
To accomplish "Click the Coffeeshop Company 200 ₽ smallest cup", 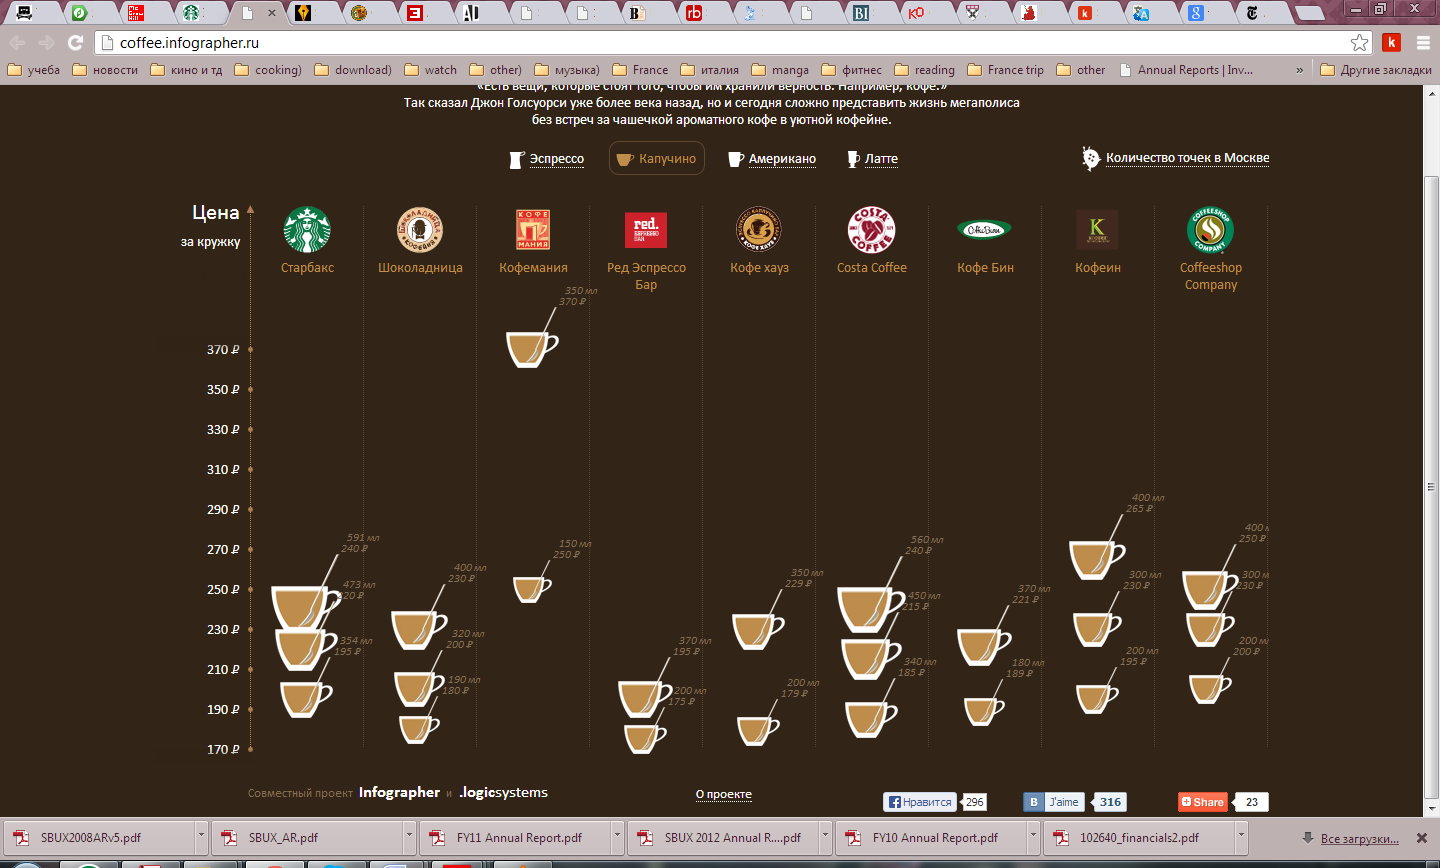I will [1209, 689].
